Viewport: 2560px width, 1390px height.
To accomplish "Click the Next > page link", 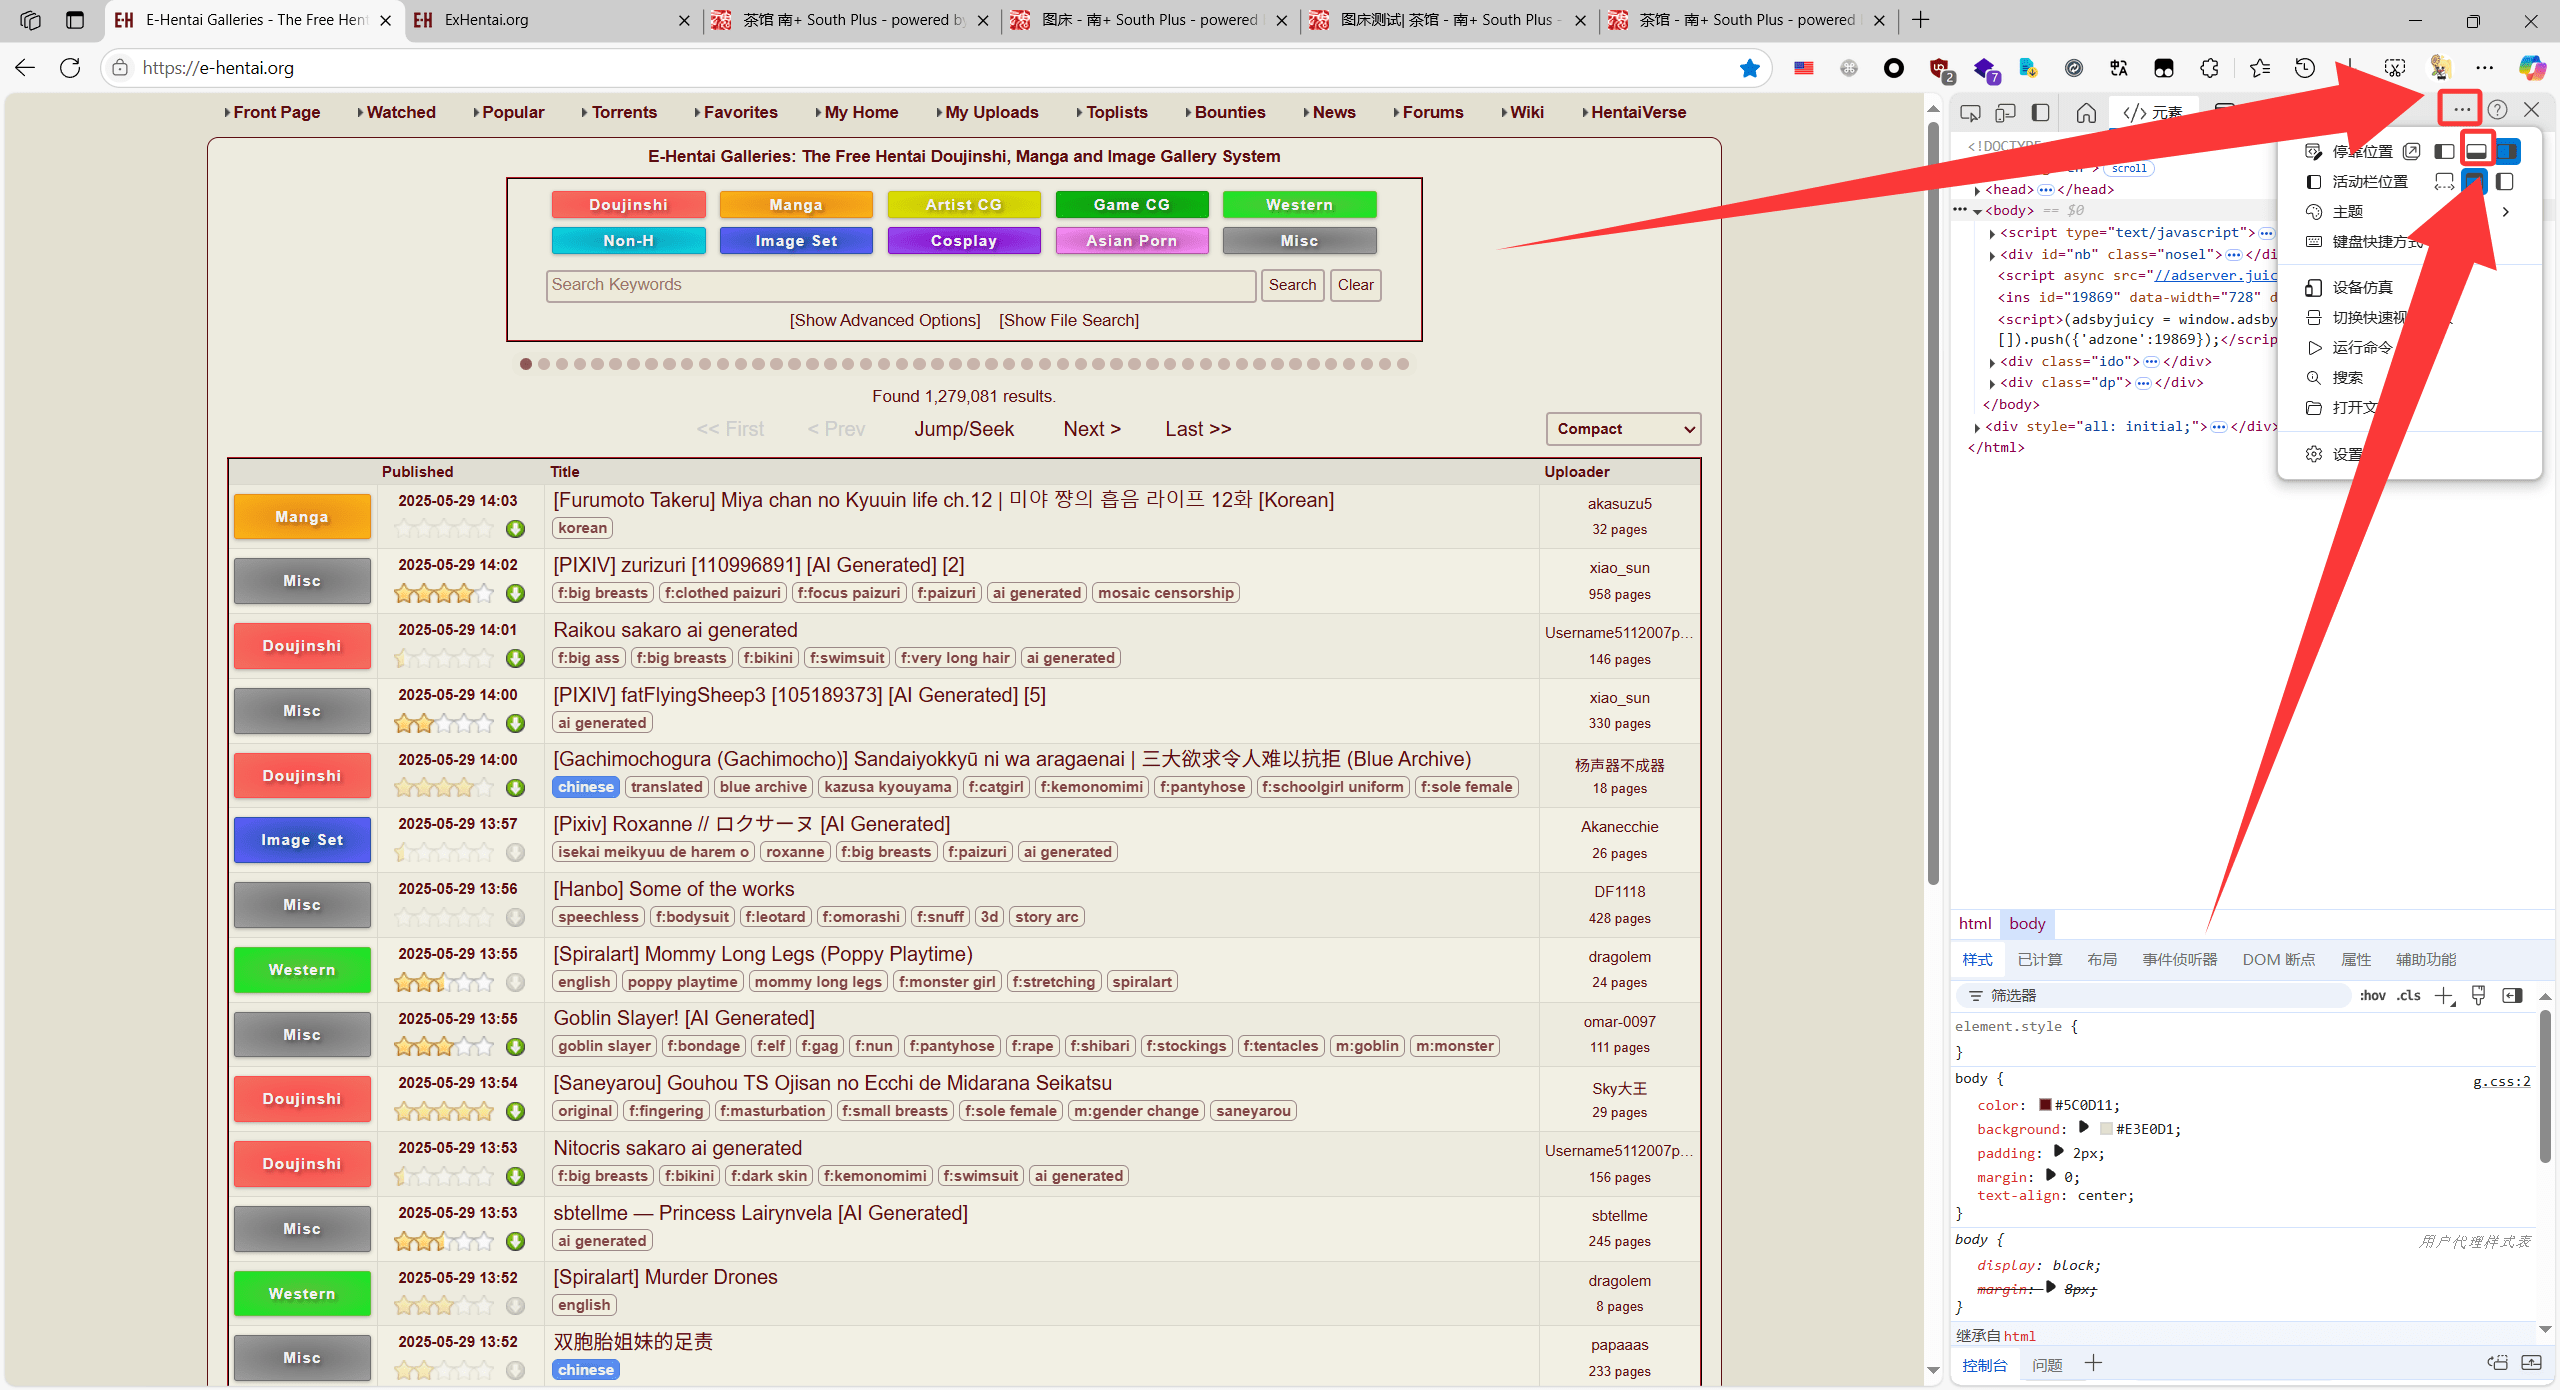I will pyautogui.click(x=1091, y=429).
